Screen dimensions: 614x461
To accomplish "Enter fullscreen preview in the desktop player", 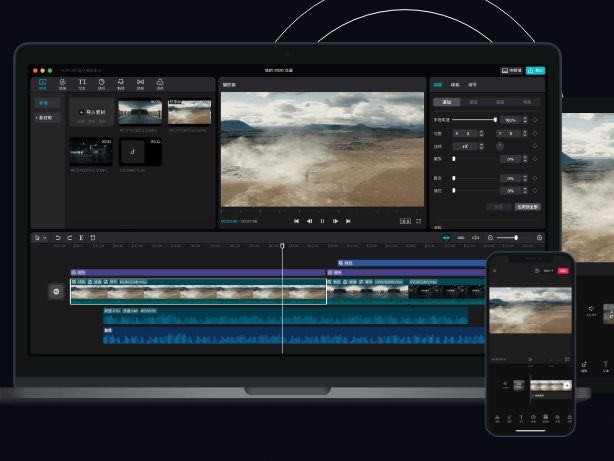I will (419, 221).
